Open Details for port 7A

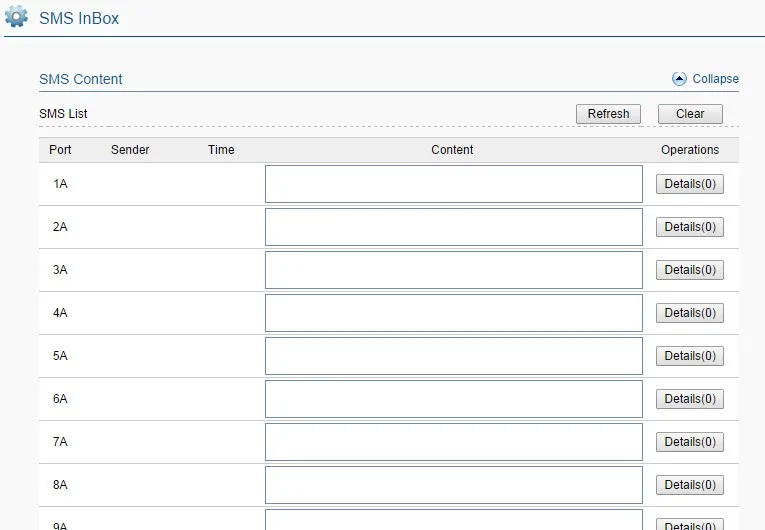pos(690,442)
